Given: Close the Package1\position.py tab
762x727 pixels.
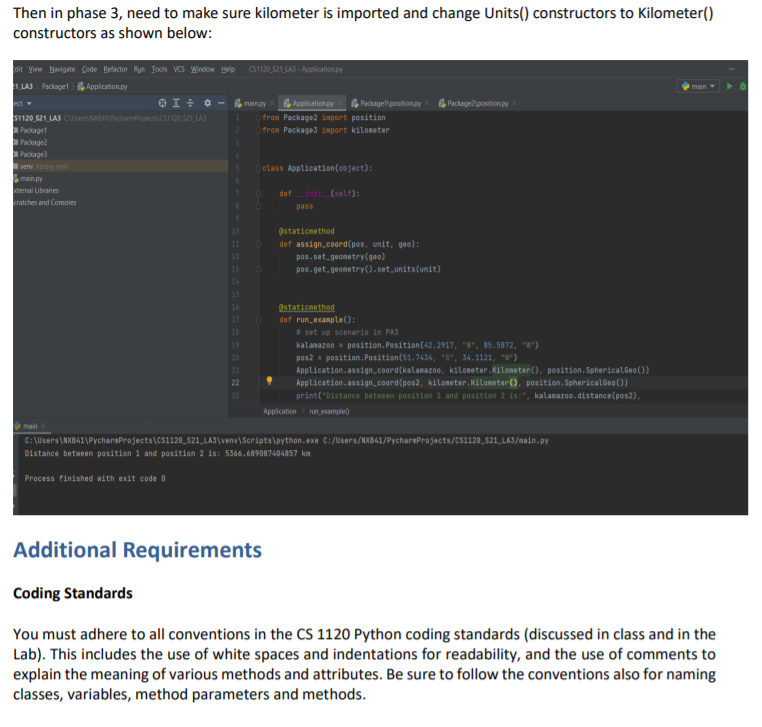Looking at the screenshot, I should pos(427,103).
